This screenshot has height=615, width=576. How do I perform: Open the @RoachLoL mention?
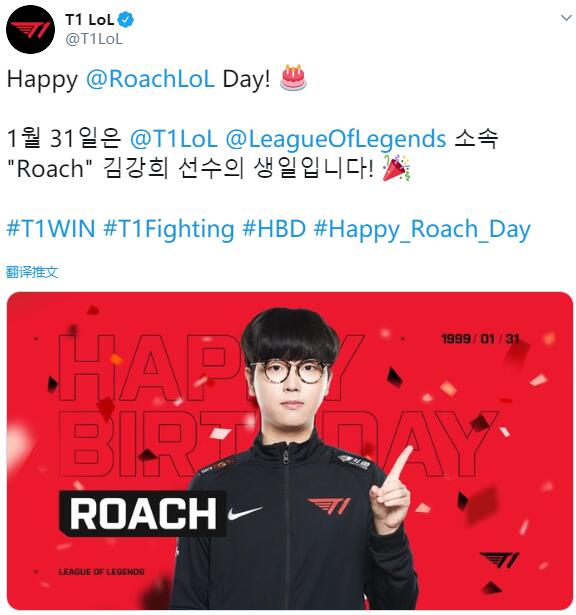tap(150, 79)
